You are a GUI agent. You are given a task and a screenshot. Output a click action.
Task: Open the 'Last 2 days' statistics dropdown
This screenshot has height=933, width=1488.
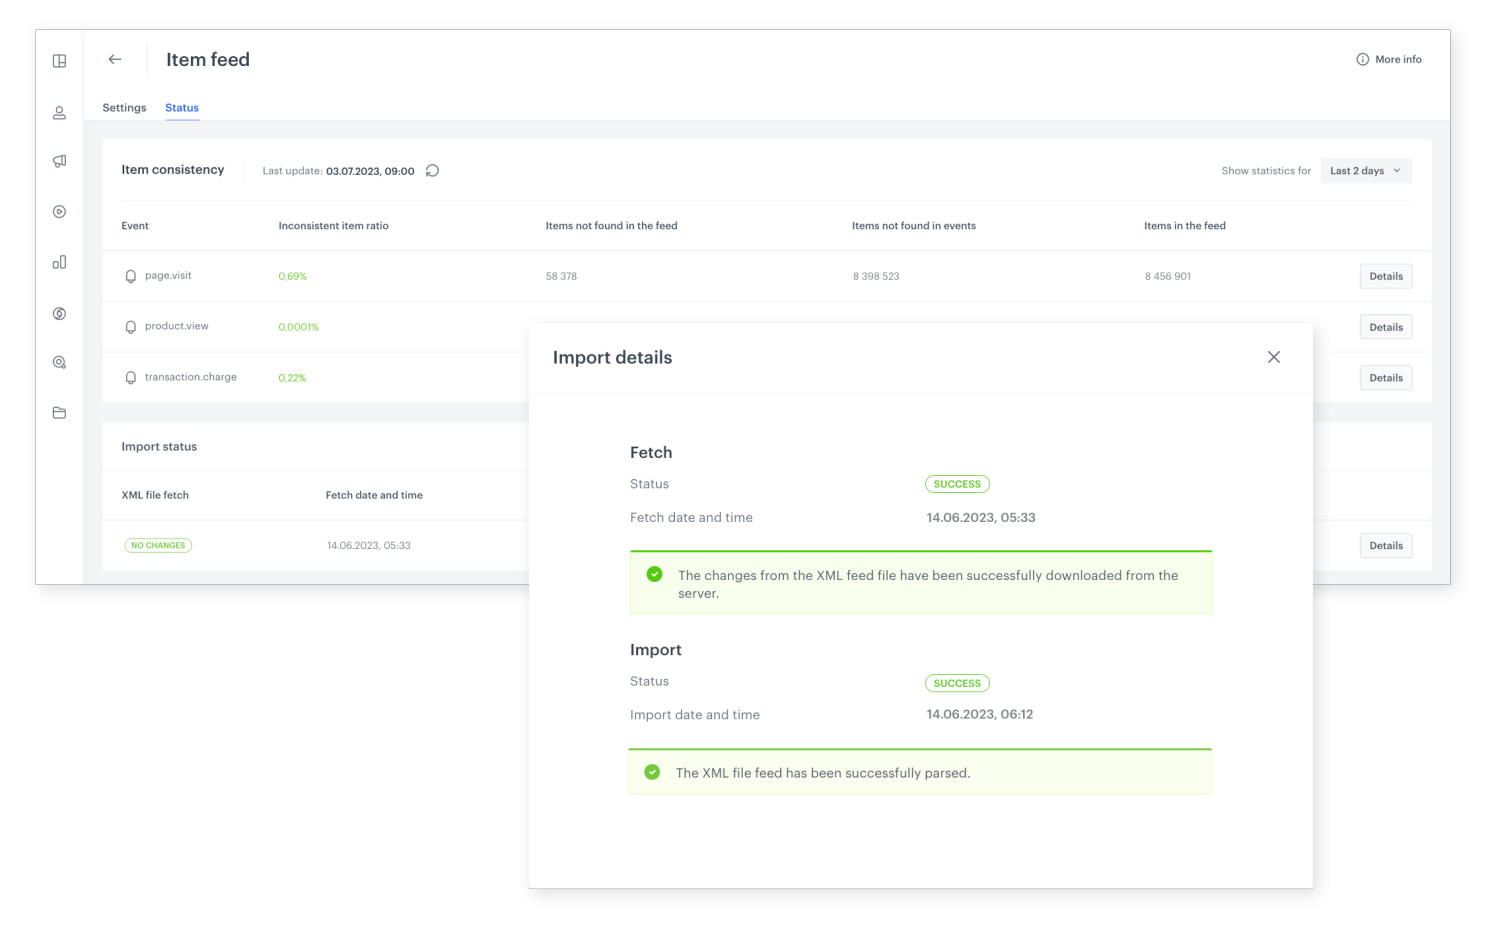pyautogui.click(x=1366, y=170)
